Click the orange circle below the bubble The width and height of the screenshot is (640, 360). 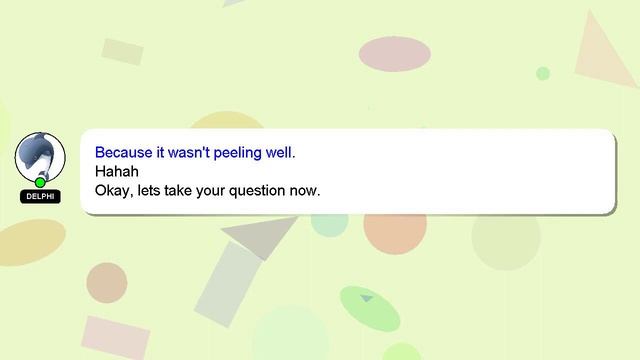pos(395,233)
